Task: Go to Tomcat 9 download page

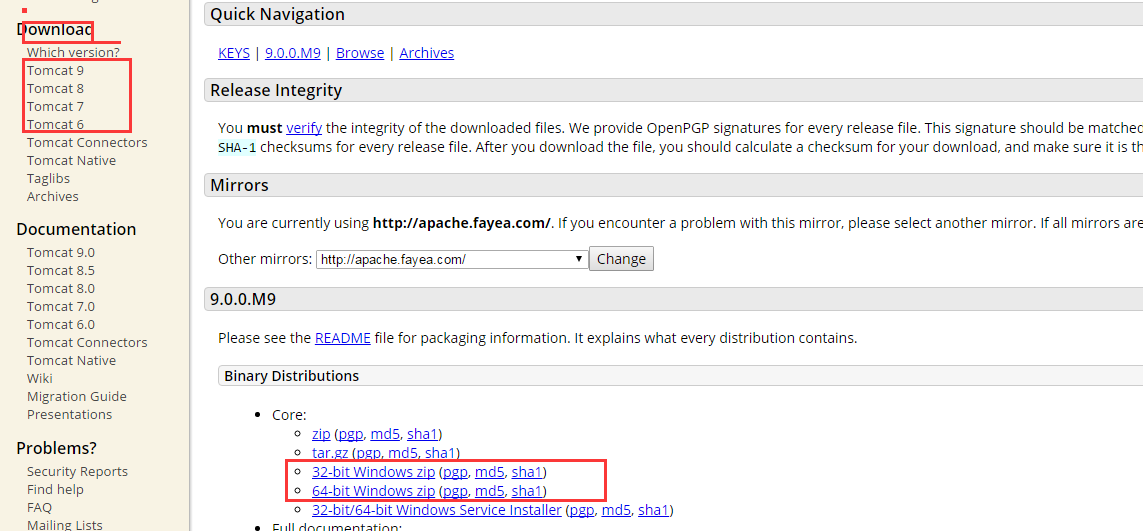Action: click(55, 71)
